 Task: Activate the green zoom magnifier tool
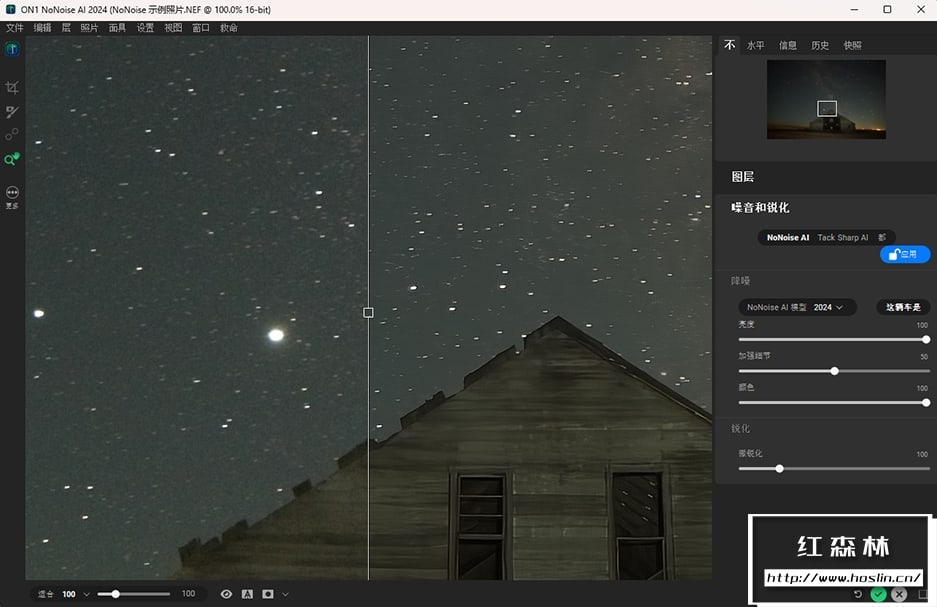(12, 159)
